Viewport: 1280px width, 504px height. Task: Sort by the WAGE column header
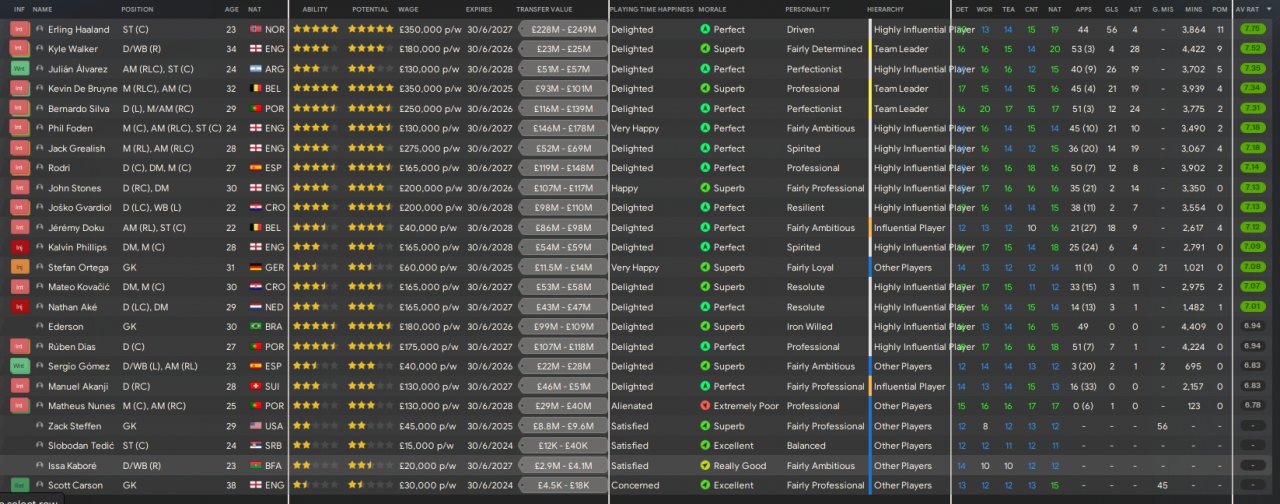(x=408, y=9)
